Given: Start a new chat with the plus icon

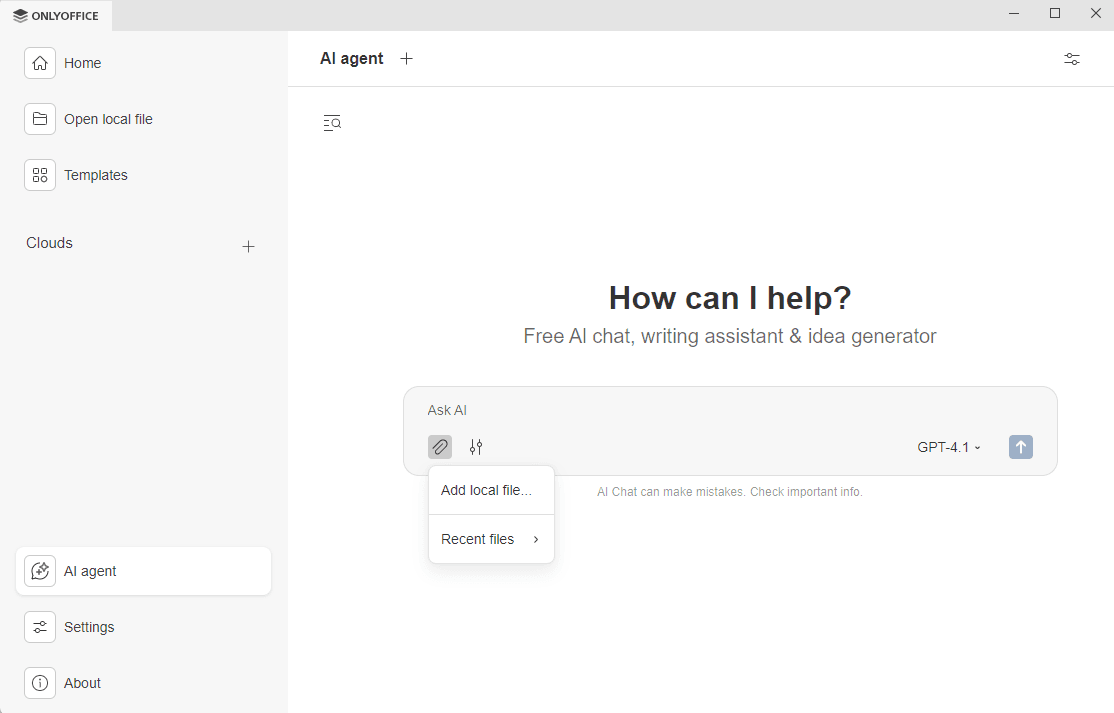Looking at the screenshot, I should pyautogui.click(x=406, y=58).
